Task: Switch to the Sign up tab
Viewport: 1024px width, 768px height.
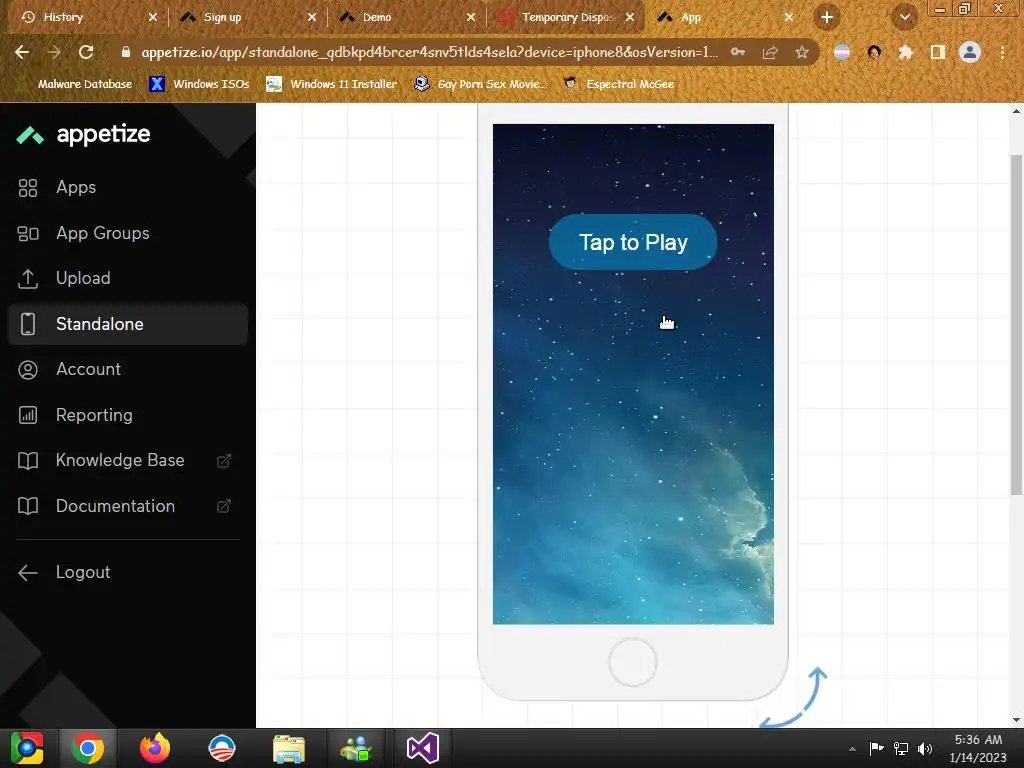Action: pyautogui.click(x=248, y=18)
